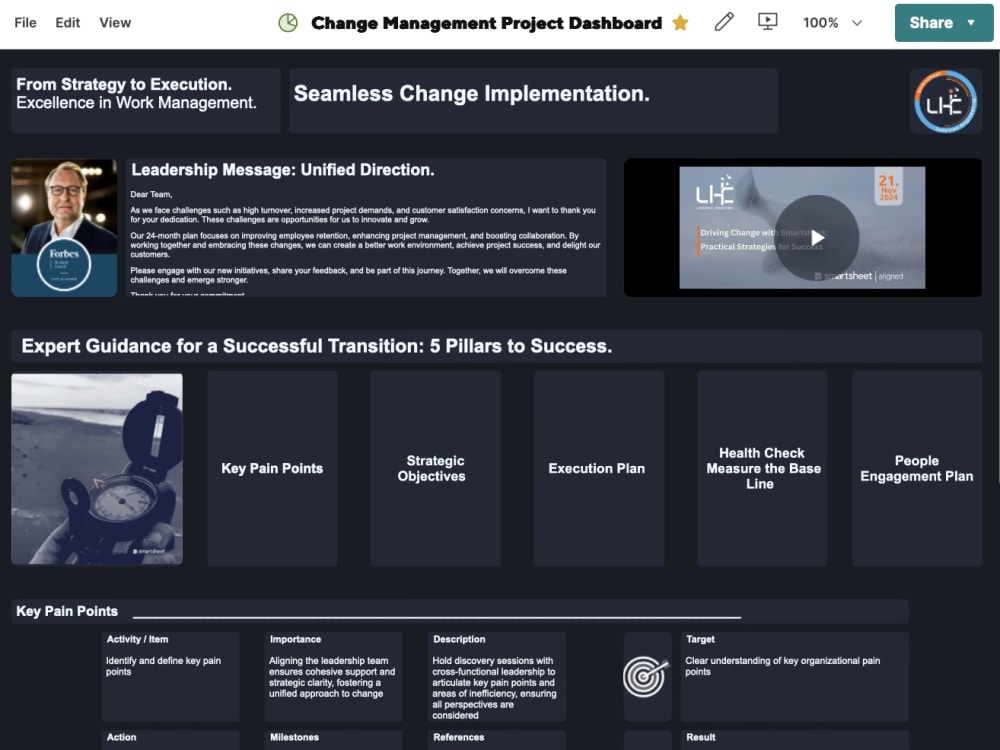Click the Target label
1000x750 pixels.
click(x=700, y=639)
